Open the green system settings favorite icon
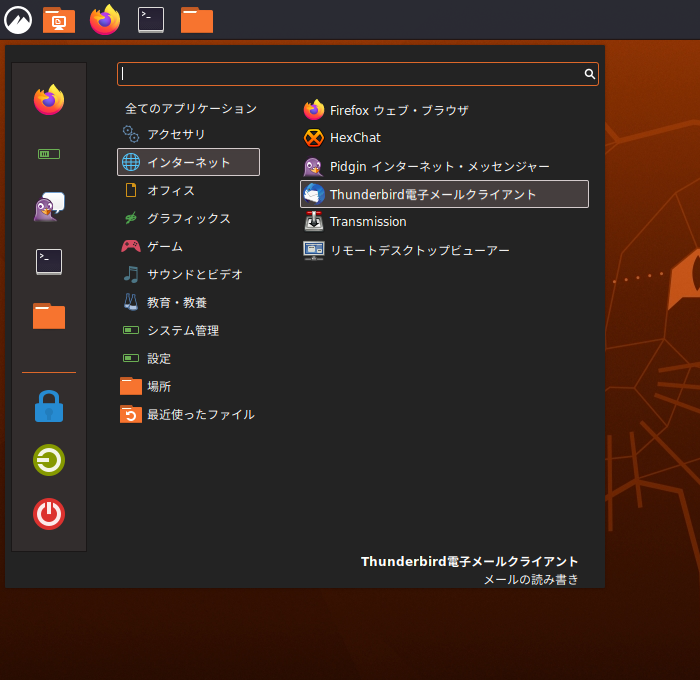Viewport: 700px width, 680px height. 49,154
